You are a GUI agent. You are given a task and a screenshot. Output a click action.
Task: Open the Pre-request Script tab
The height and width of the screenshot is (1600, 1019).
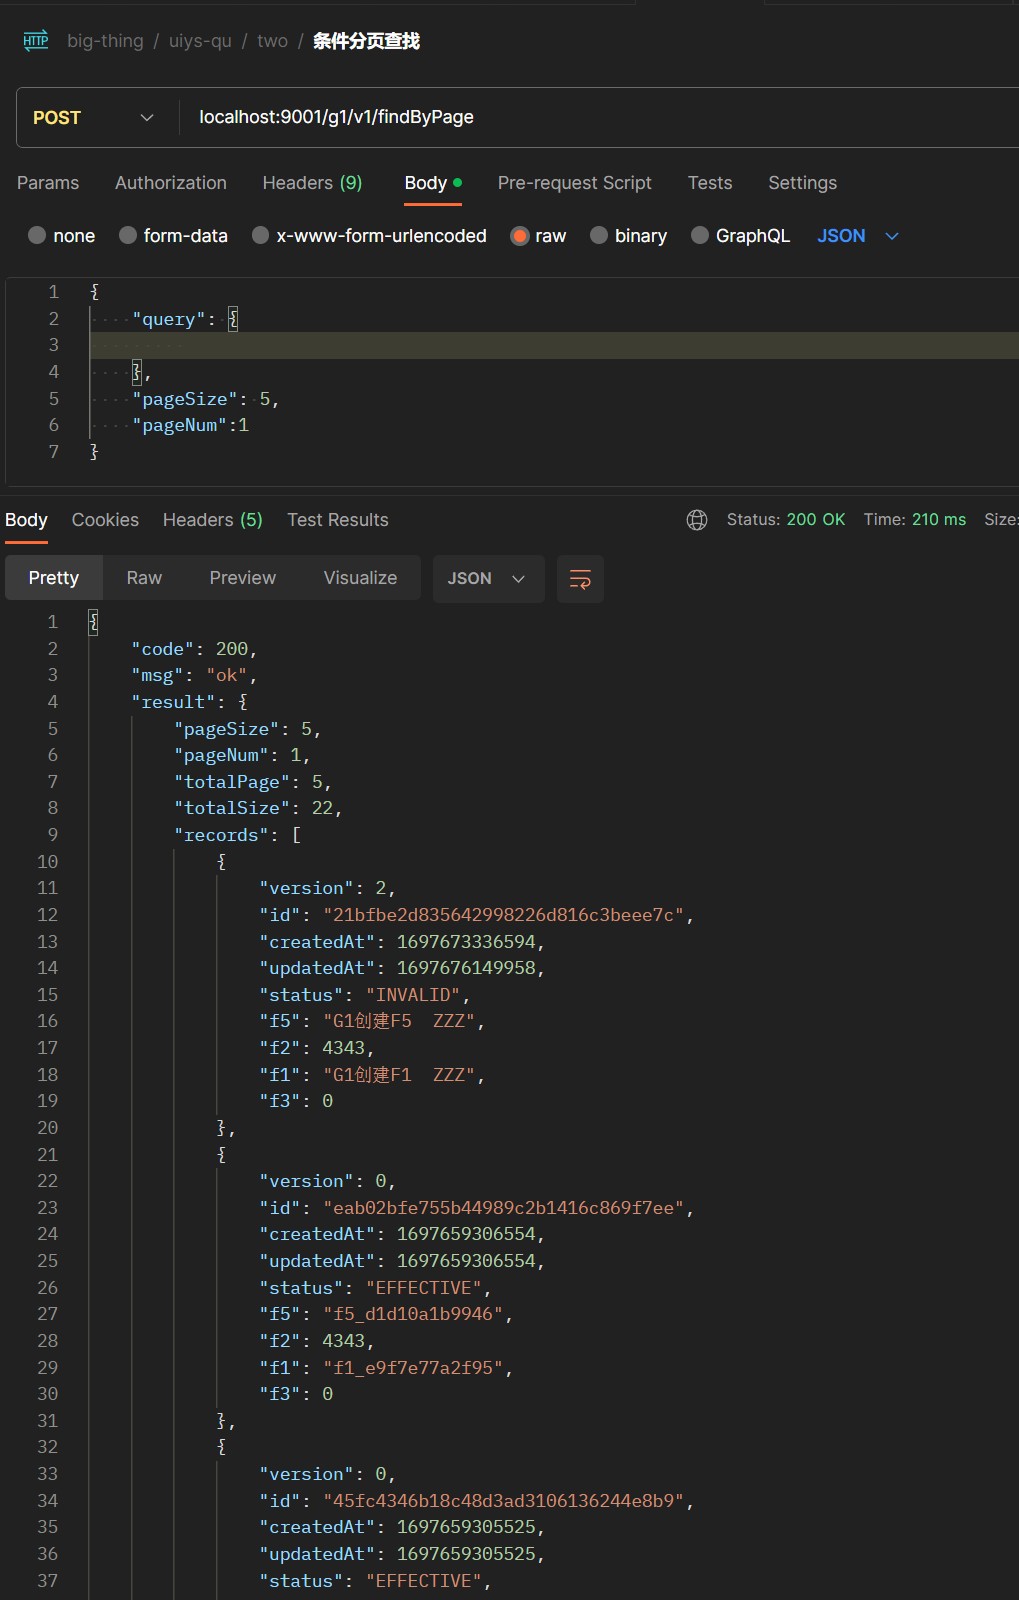point(575,183)
